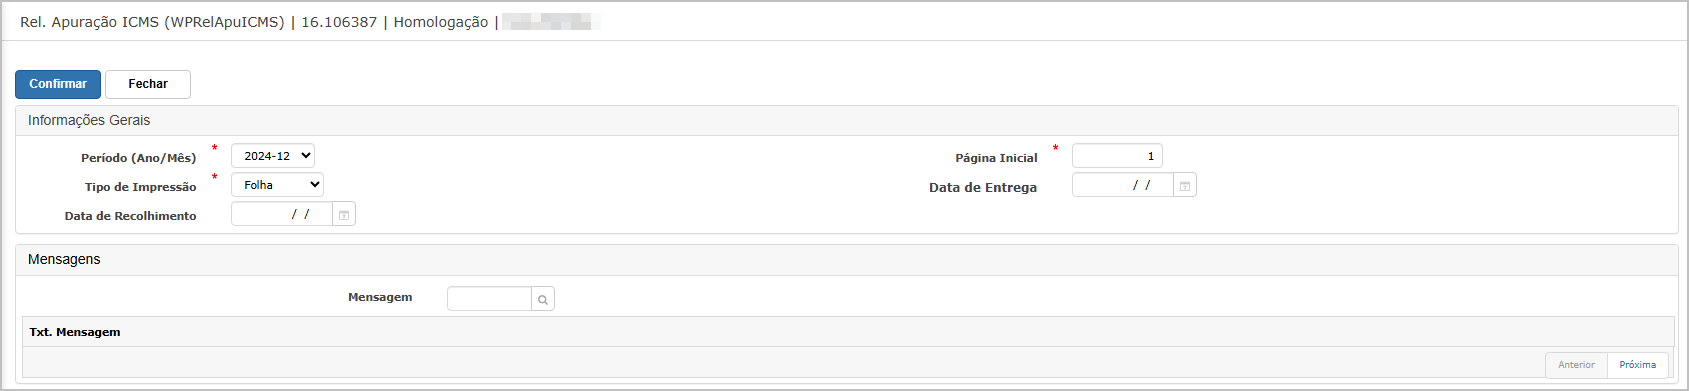Focus the Página Inicial input field
The width and height of the screenshot is (1689, 391).
(x=1117, y=156)
